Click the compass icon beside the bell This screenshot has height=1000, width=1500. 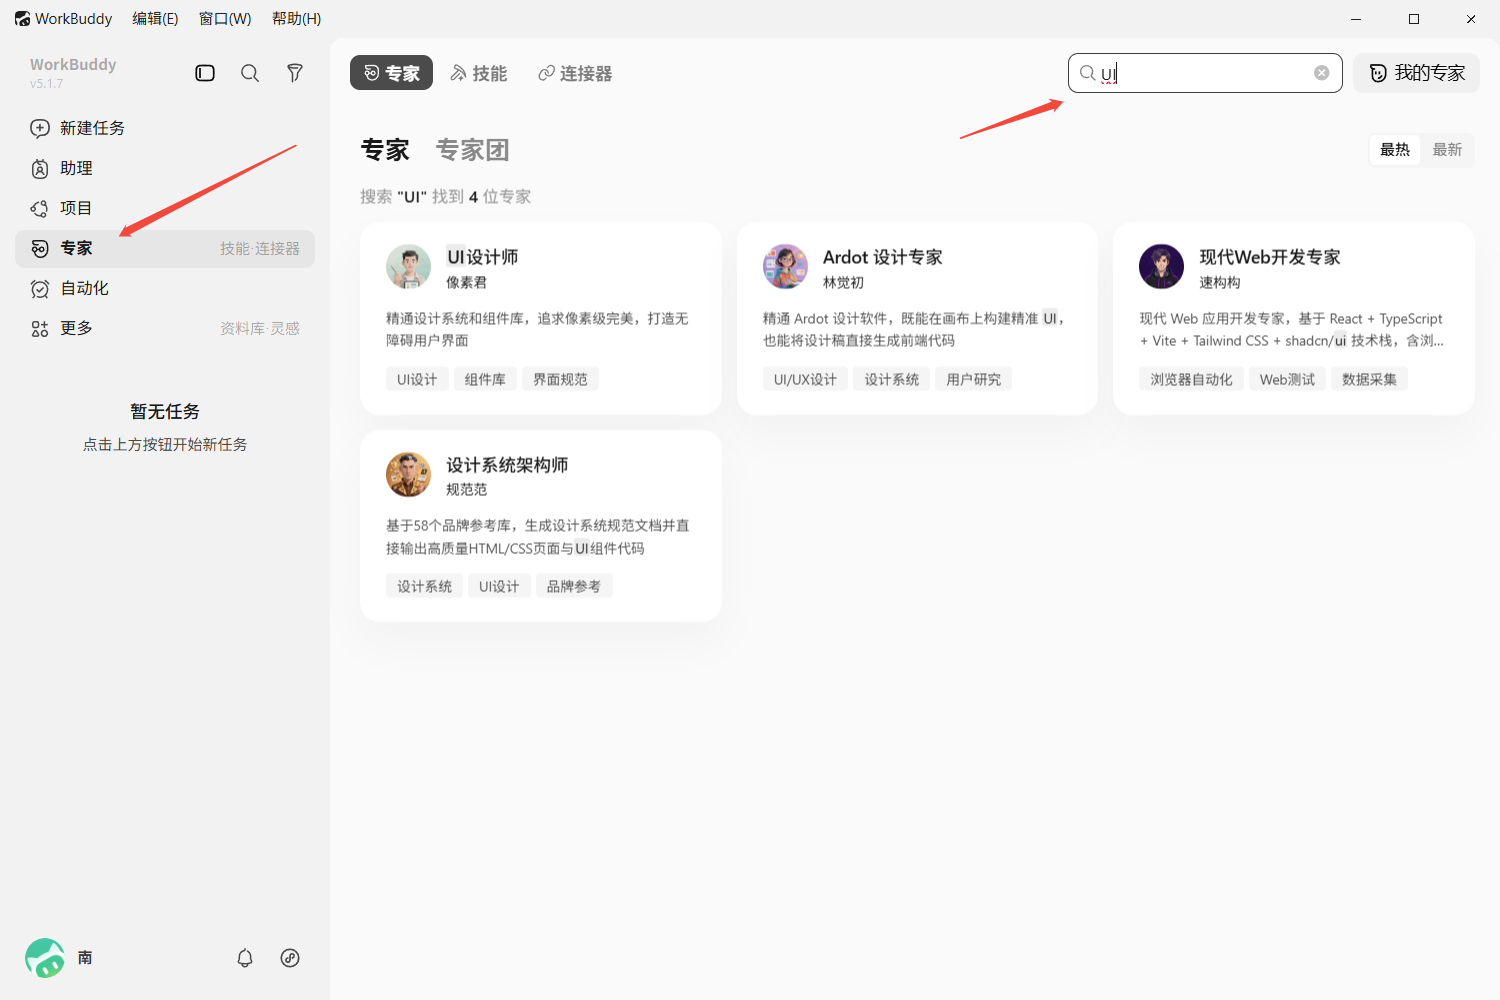click(290, 958)
